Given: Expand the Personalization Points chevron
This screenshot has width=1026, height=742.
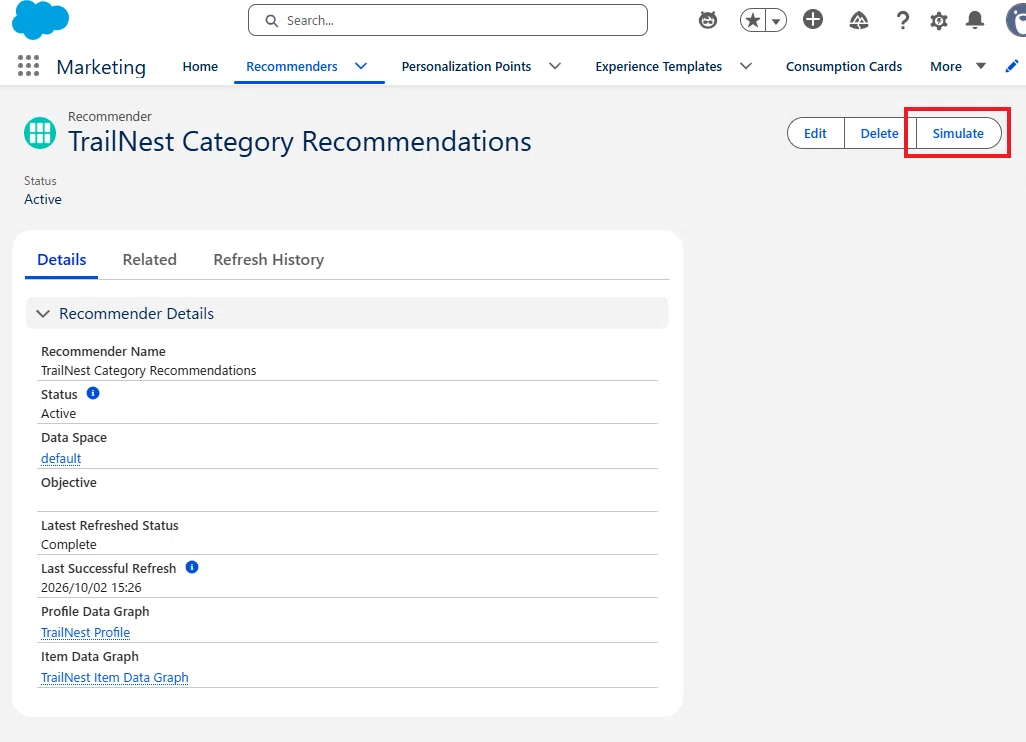Looking at the screenshot, I should pos(555,66).
